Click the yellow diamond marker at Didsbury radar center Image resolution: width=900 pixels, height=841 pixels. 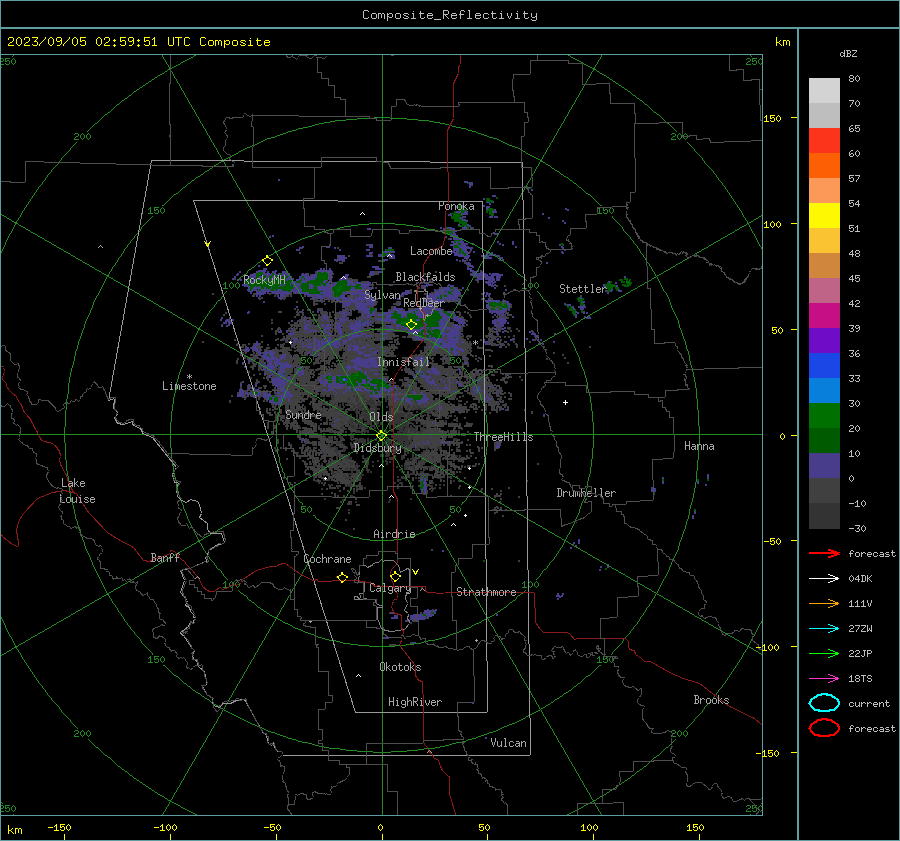pyautogui.click(x=382, y=435)
